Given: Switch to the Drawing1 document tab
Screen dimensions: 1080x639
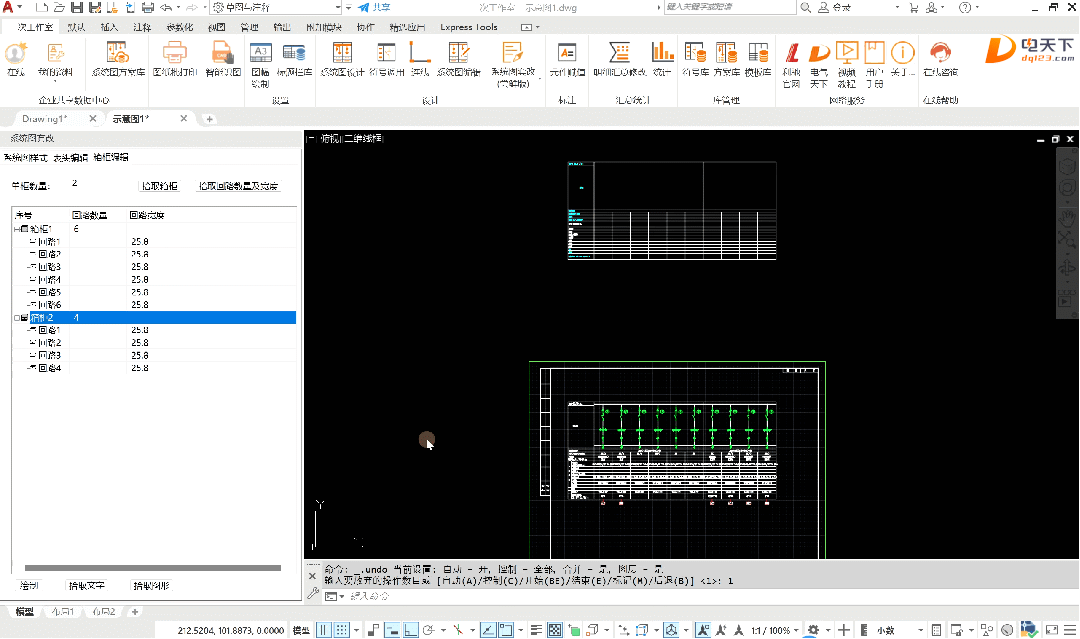Looking at the screenshot, I should pos(44,119).
